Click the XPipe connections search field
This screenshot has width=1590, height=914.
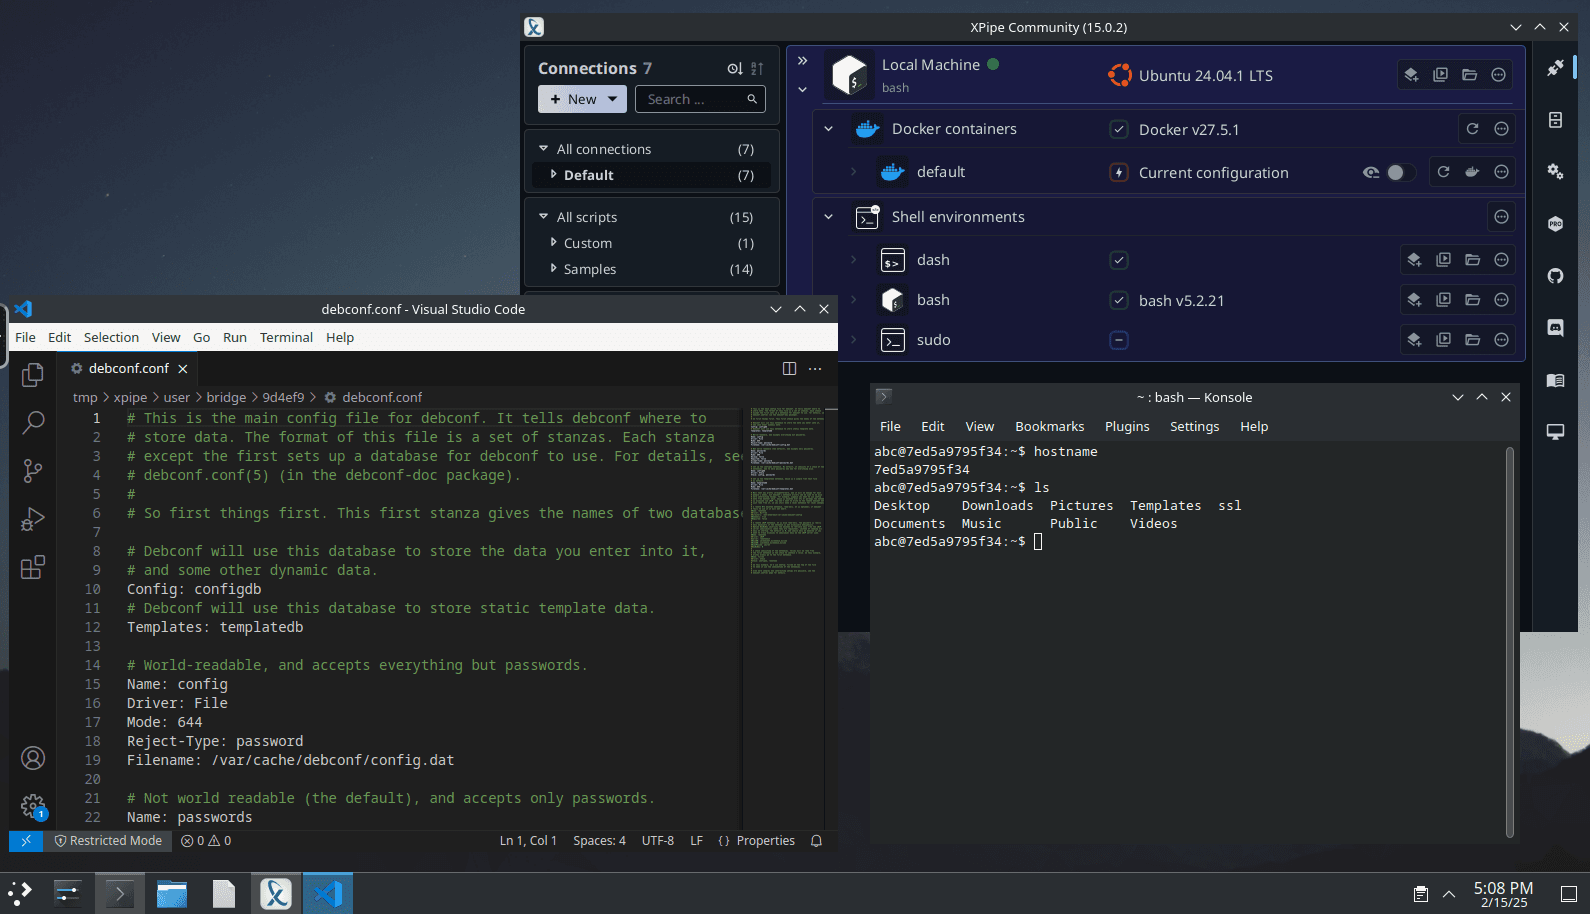point(694,99)
